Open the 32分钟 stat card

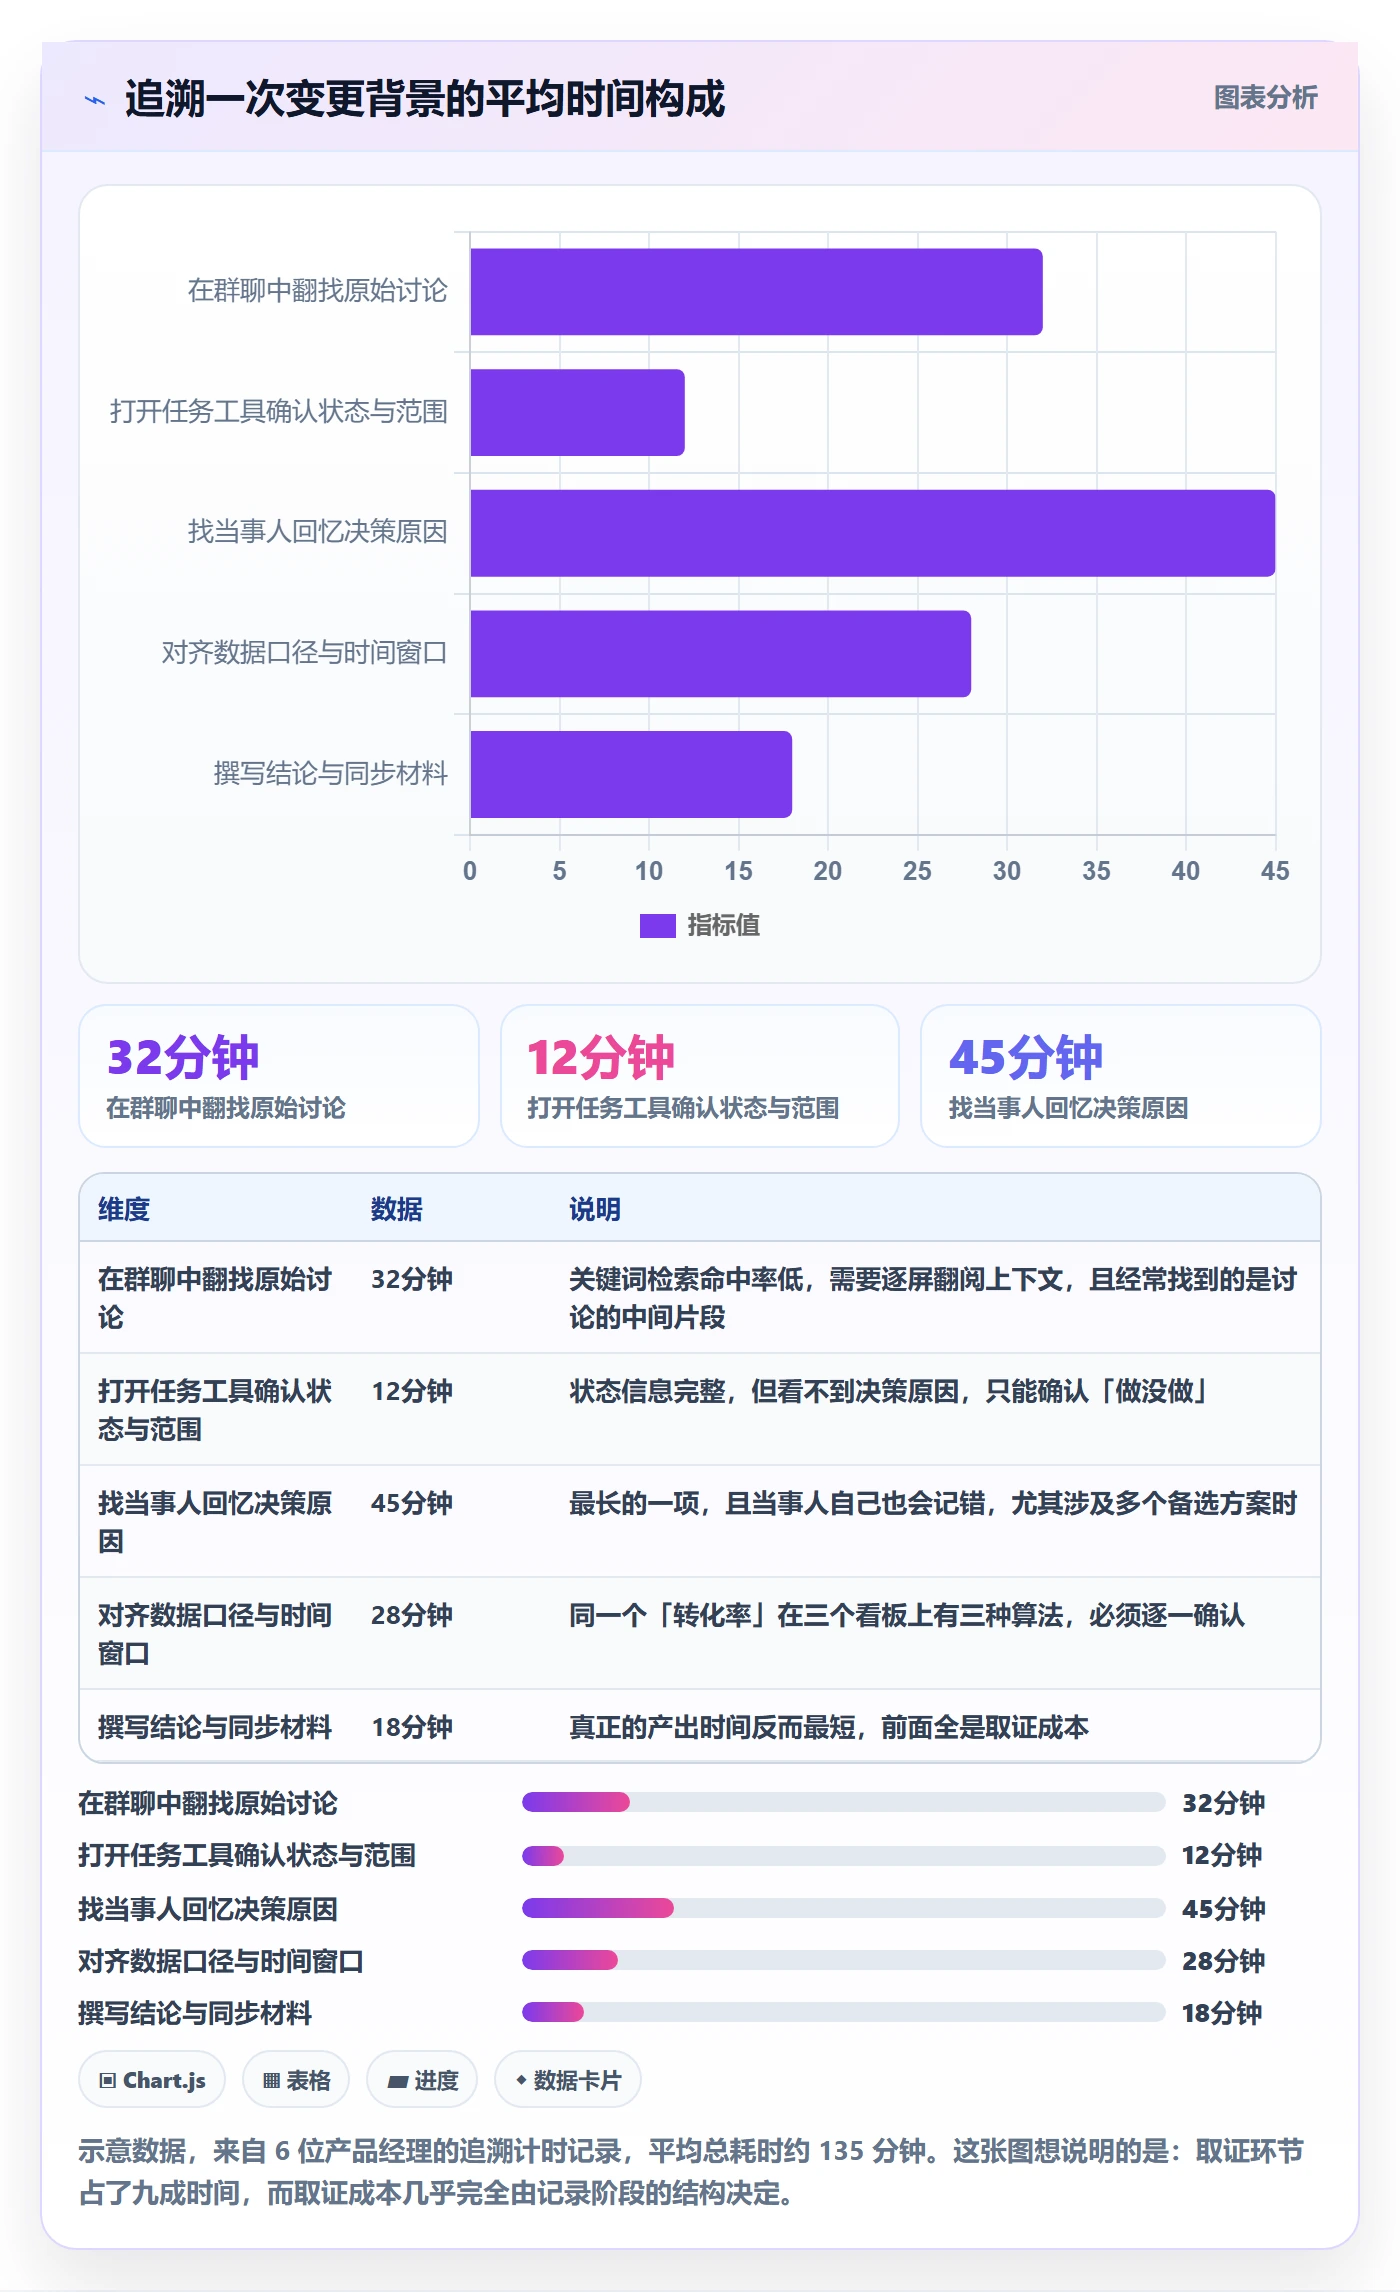pyautogui.click(x=279, y=1076)
